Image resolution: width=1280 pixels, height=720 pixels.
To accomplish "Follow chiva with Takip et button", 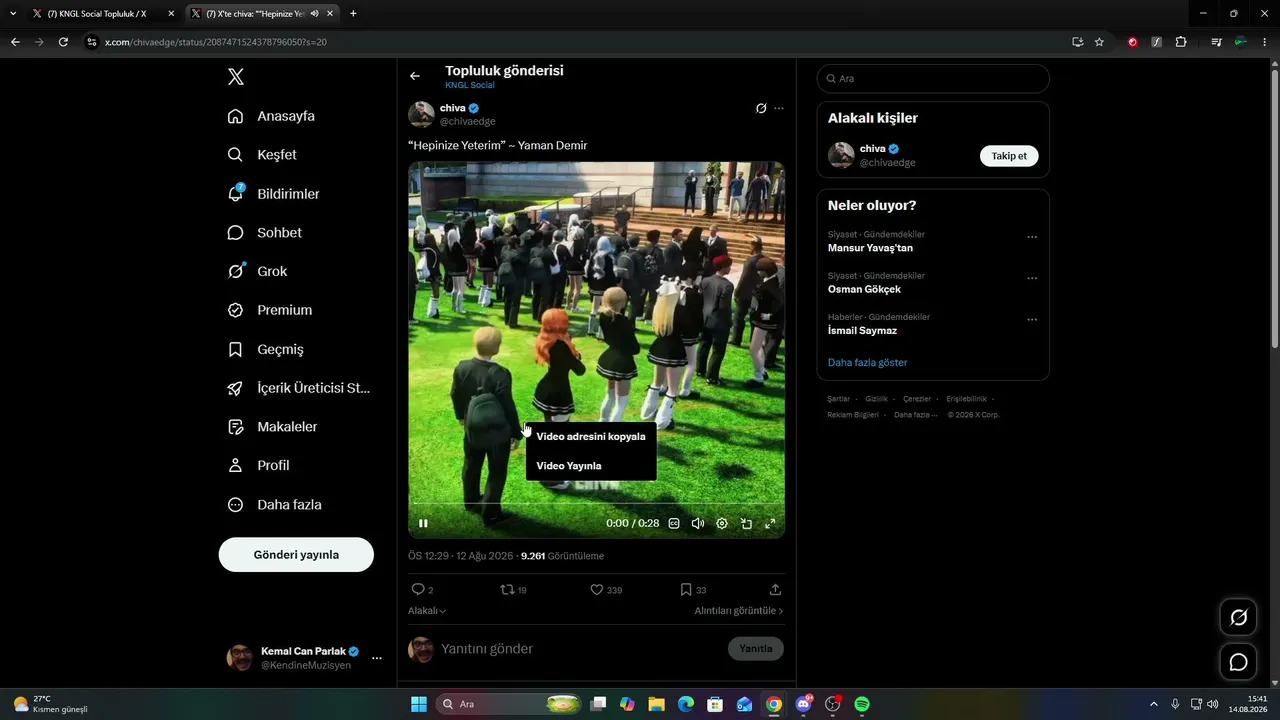I will 1009,156.
